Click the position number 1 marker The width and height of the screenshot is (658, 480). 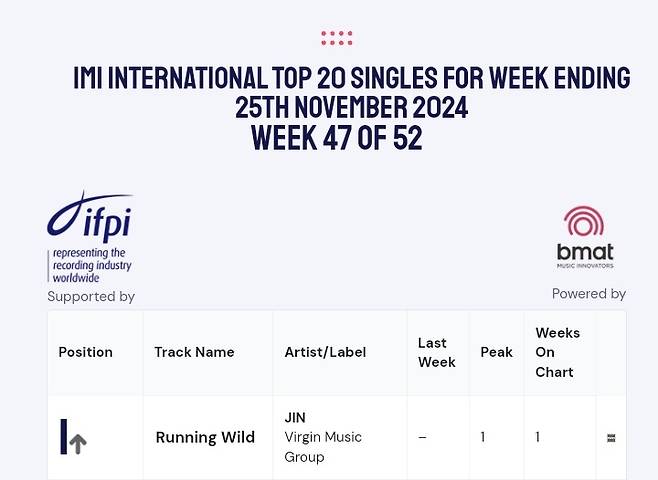click(64, 437)
